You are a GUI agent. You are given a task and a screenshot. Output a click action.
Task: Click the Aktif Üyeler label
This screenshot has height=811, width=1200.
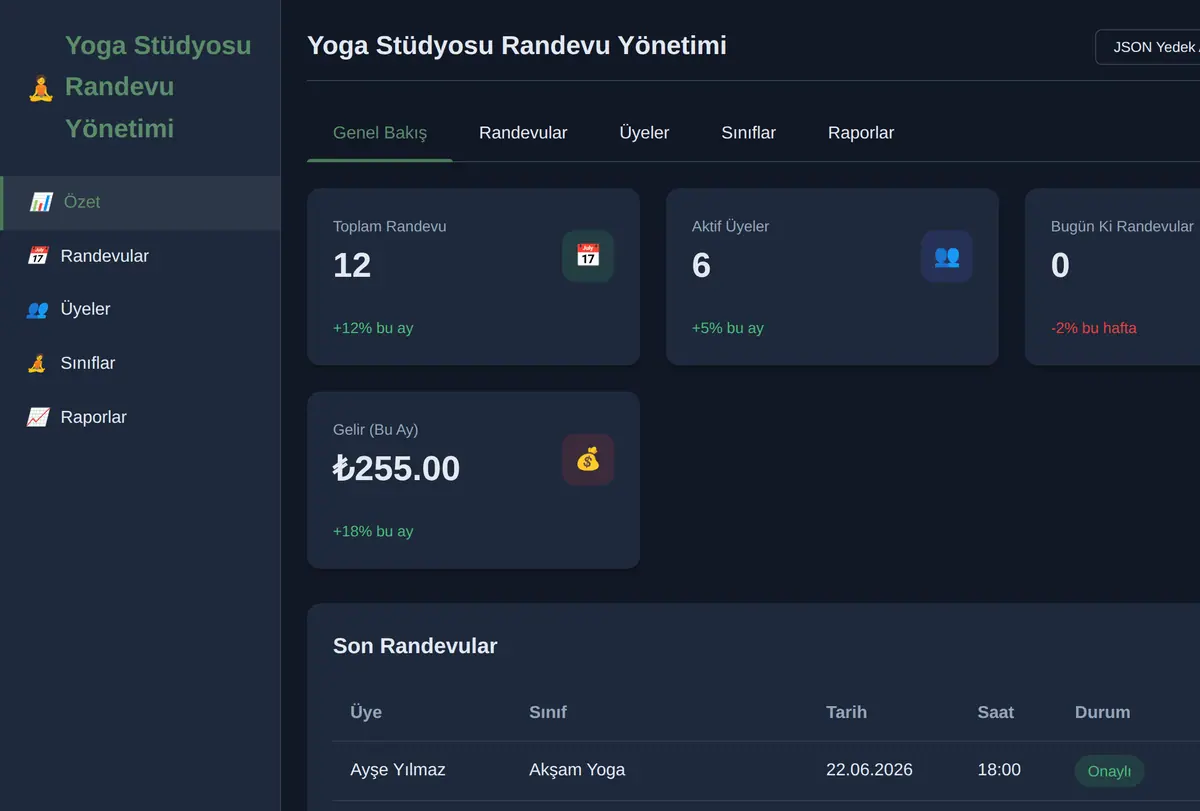click(x=731, y=227)
